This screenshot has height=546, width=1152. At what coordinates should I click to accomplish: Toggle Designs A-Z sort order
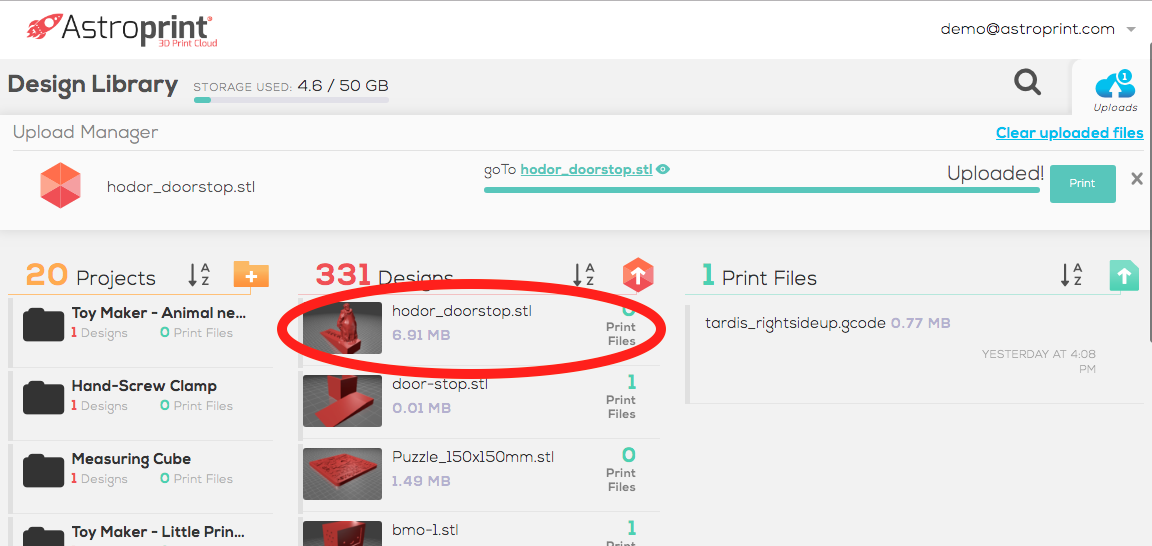583,275
